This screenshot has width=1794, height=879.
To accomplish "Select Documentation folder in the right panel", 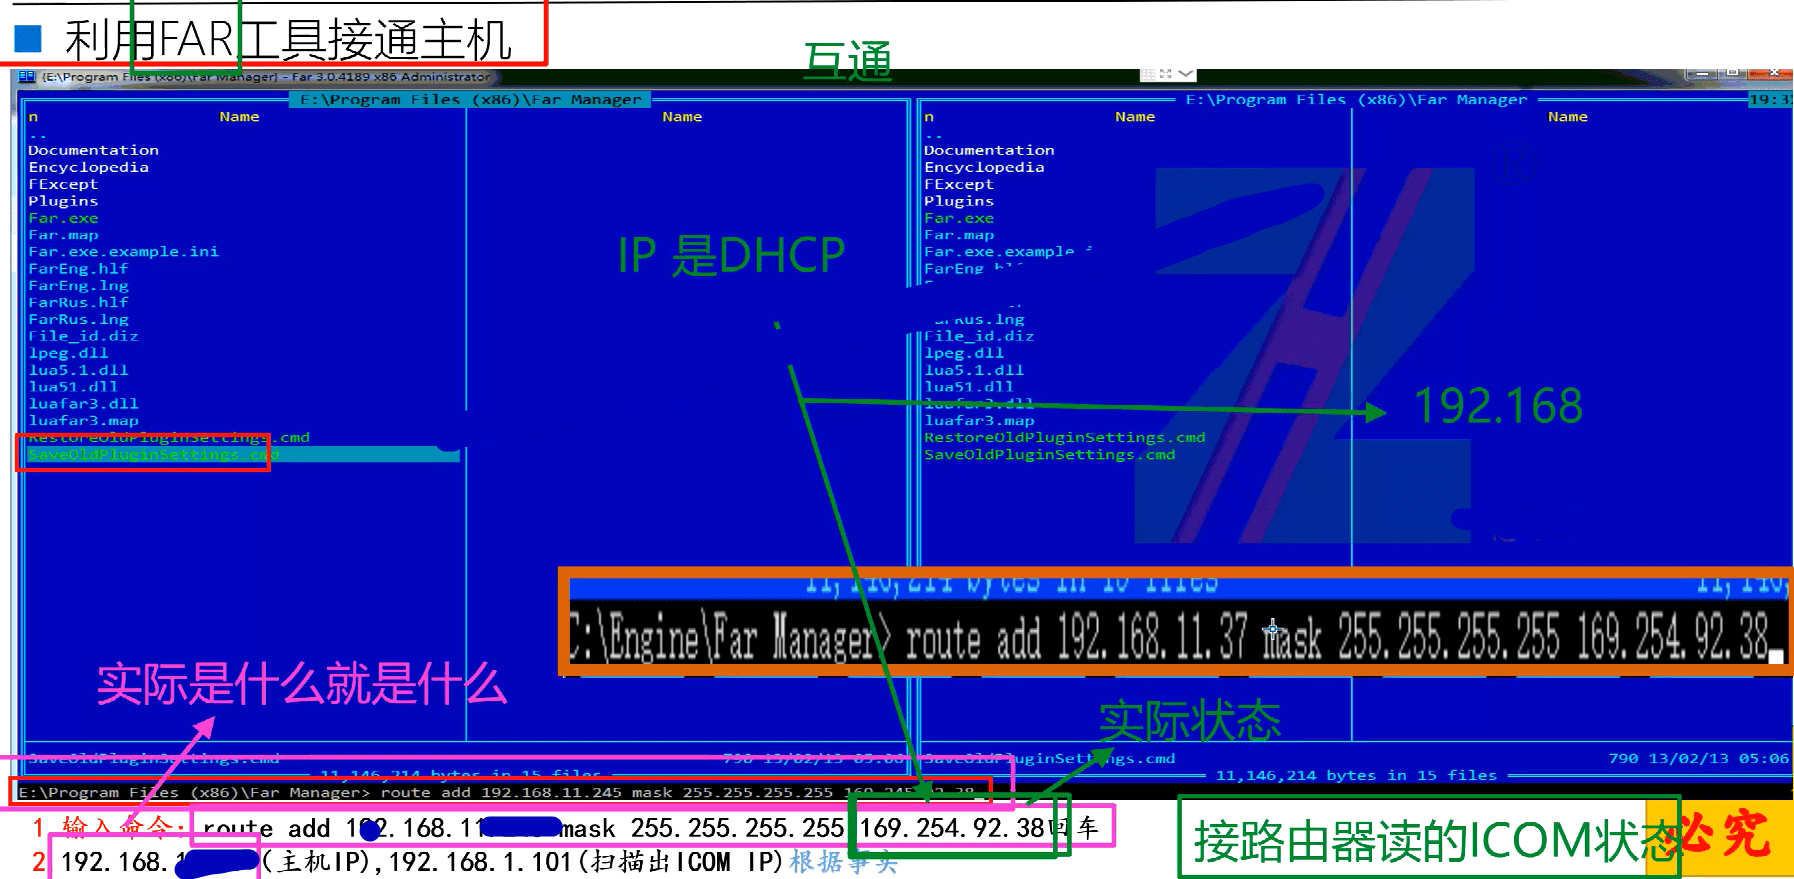I will click(989, 150).
